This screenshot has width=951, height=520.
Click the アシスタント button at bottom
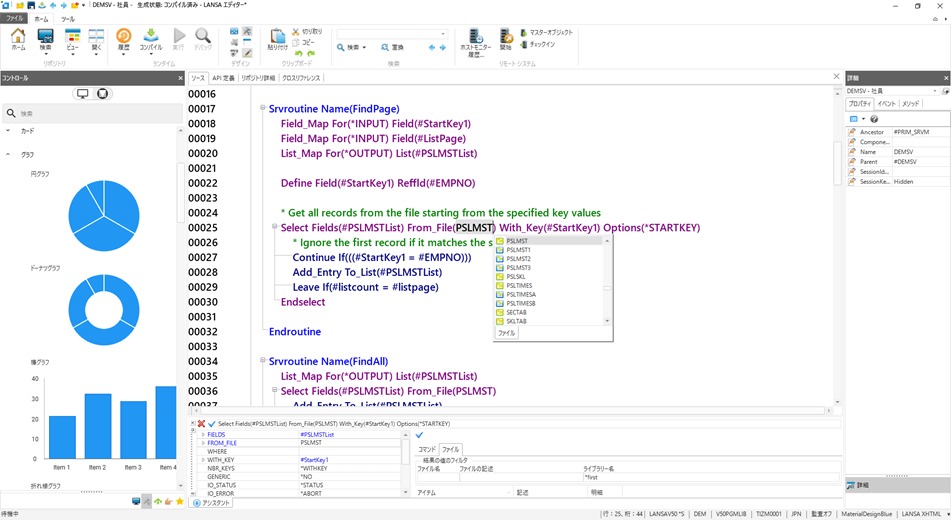coord(212,503)
